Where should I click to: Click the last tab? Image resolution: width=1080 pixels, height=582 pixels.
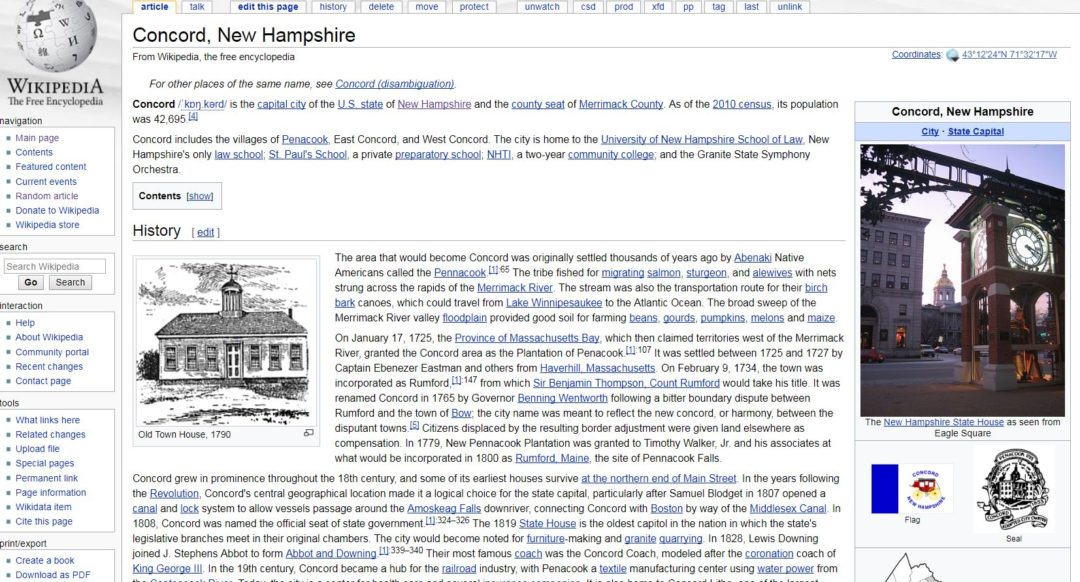(x=751, y=7)
